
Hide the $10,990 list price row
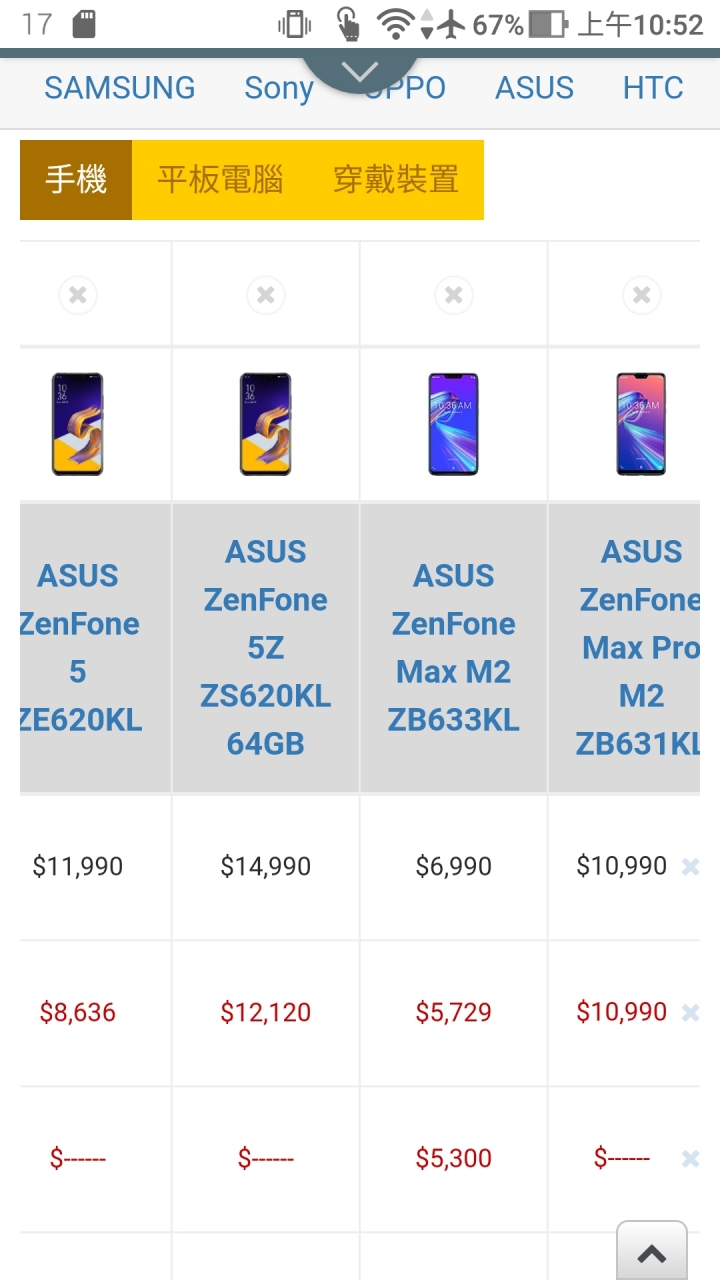(690, 867)
